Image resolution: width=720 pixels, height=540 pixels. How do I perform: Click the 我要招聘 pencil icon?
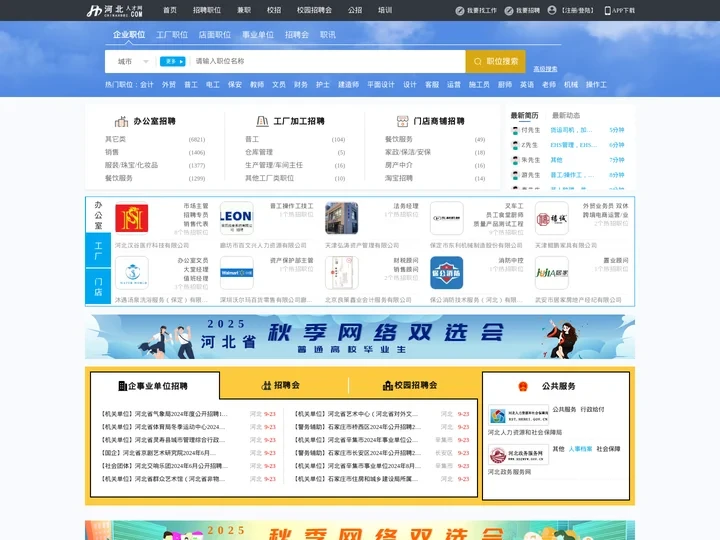tap(509, 11)
